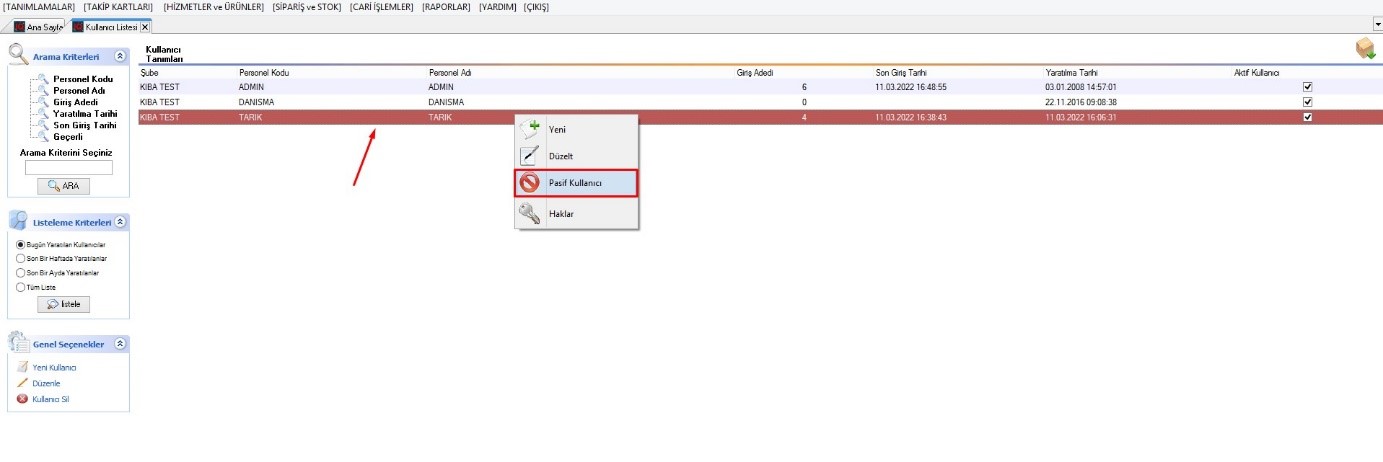Image resolution: width=1383 pixels, height=462 pixels.
Task: Click the red Kullanıcı Sil icon
Action: (23, 399)
